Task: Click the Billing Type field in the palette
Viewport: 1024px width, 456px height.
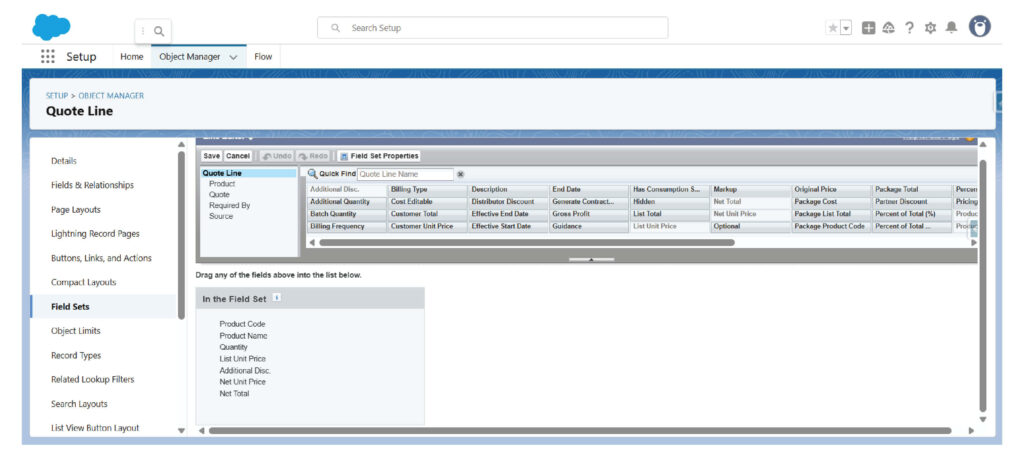Action: click(426, 189)
